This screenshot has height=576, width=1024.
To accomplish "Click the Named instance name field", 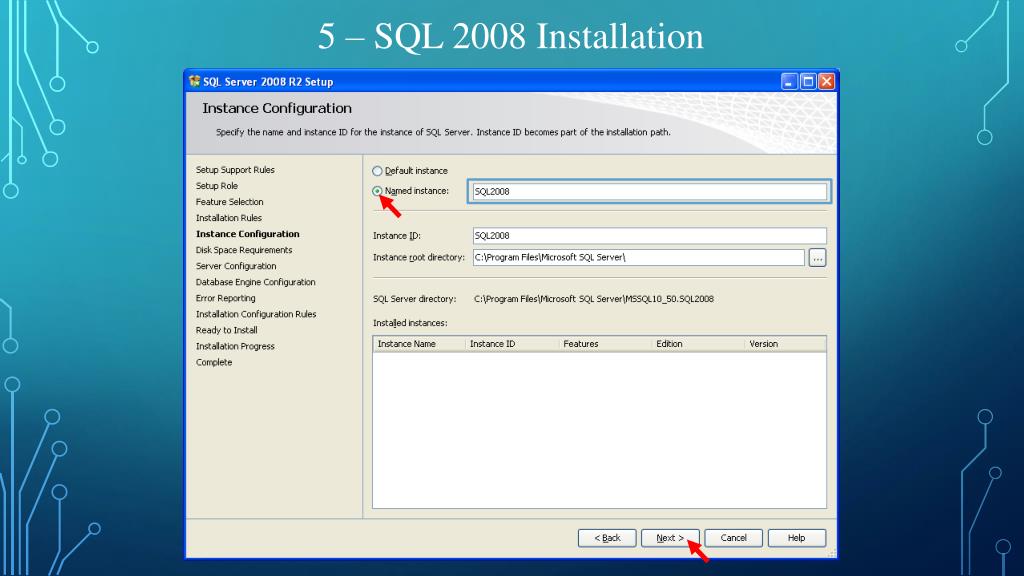I will tap(649, 191).
